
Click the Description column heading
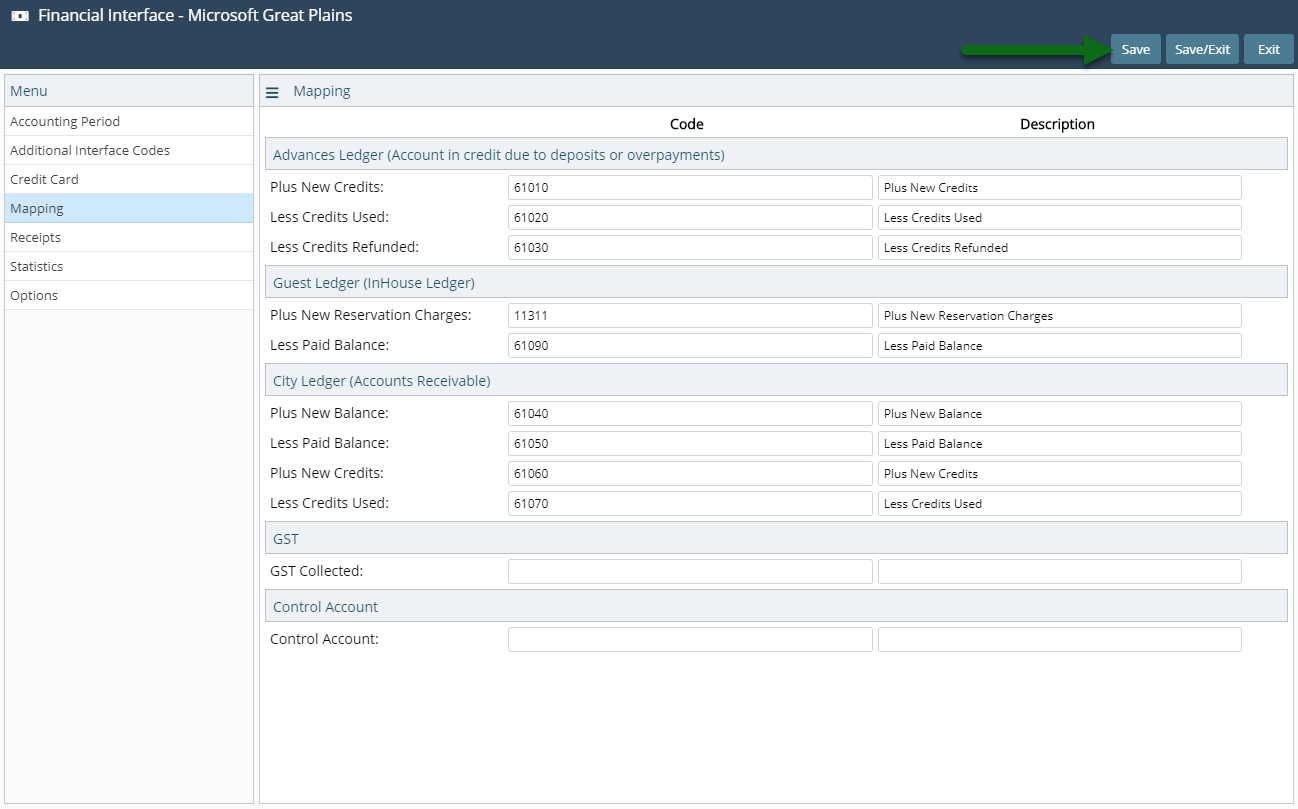coord(1057,124)
